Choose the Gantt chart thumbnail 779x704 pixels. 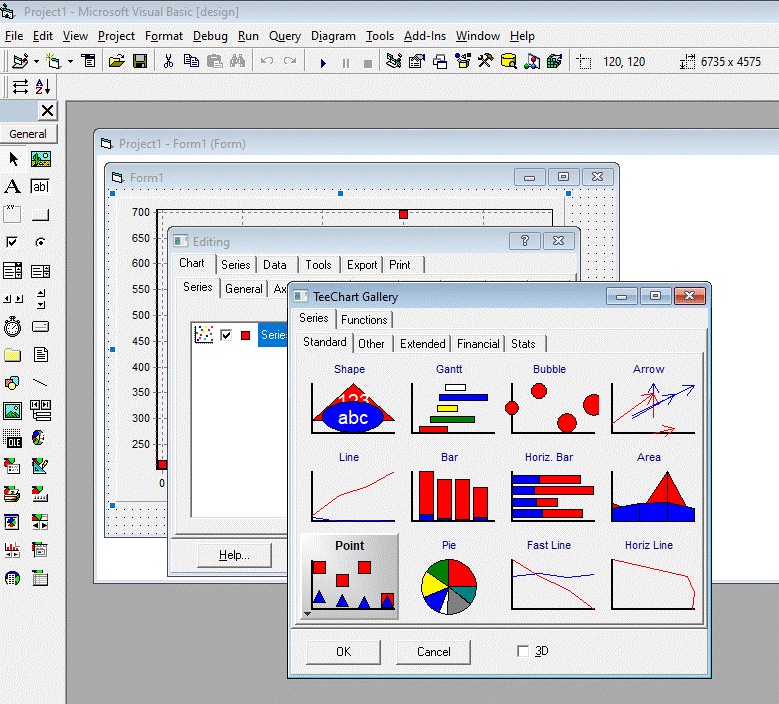click(x=449, y=402)
